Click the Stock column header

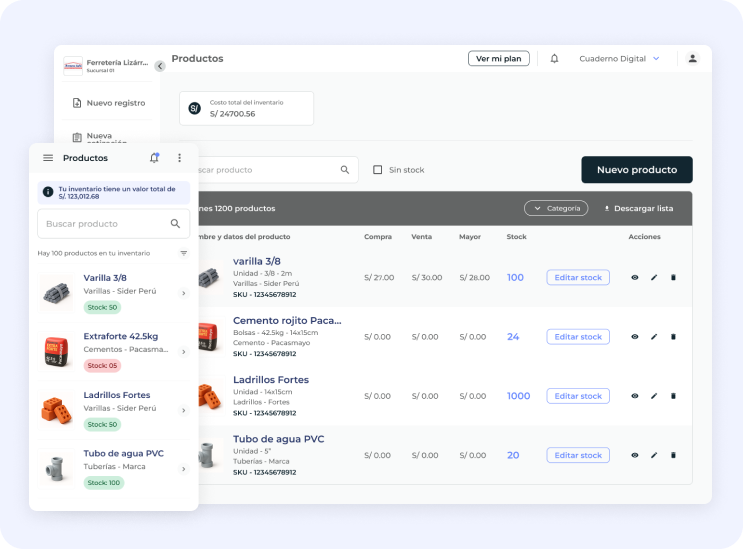click(x=516, y=236)
